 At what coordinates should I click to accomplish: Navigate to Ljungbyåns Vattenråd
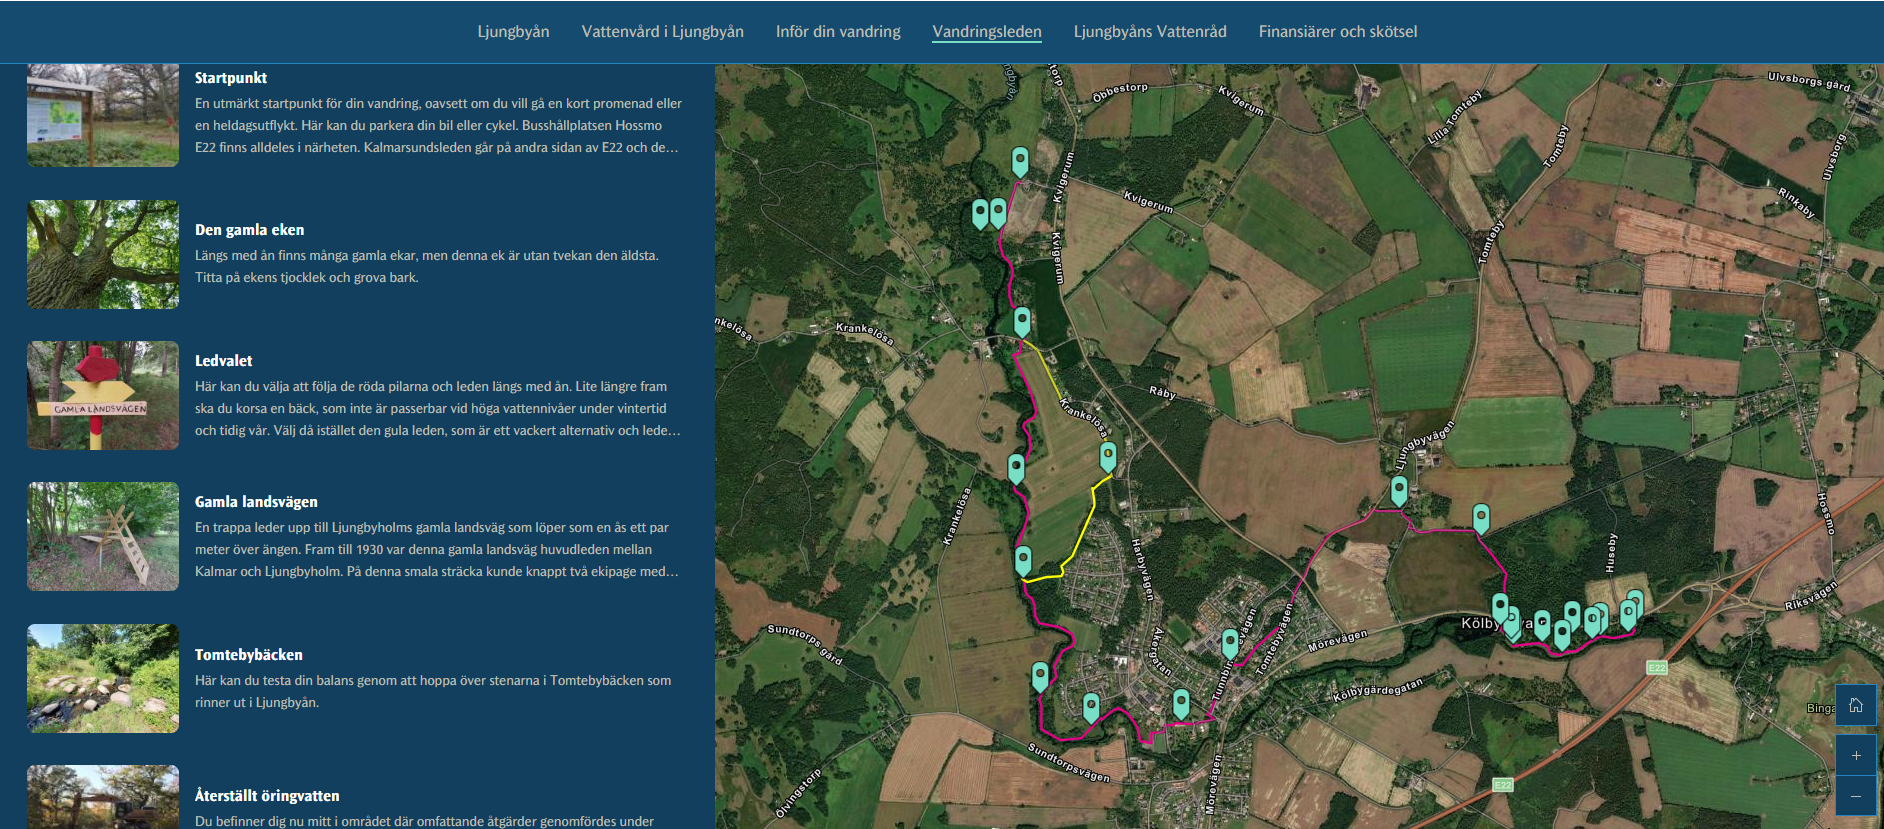[x=1149, y=32]
